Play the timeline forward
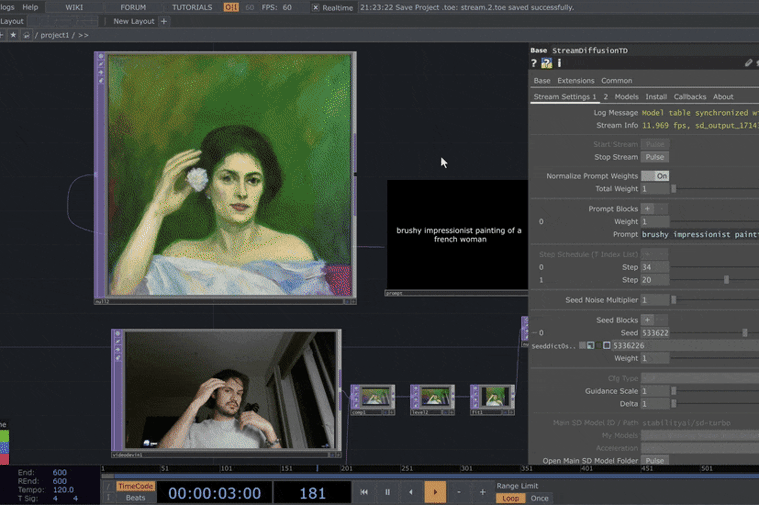The height and width of the screenshot is (505, 759). (x=435, y=492)
